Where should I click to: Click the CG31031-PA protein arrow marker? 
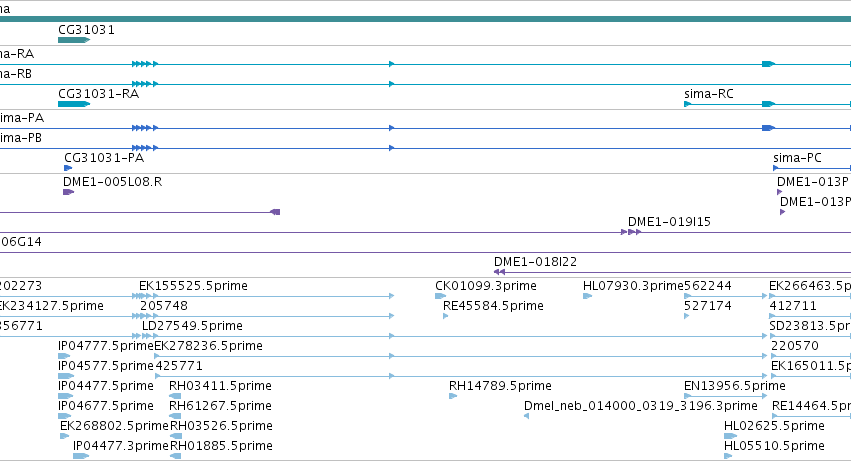(68, 168)
